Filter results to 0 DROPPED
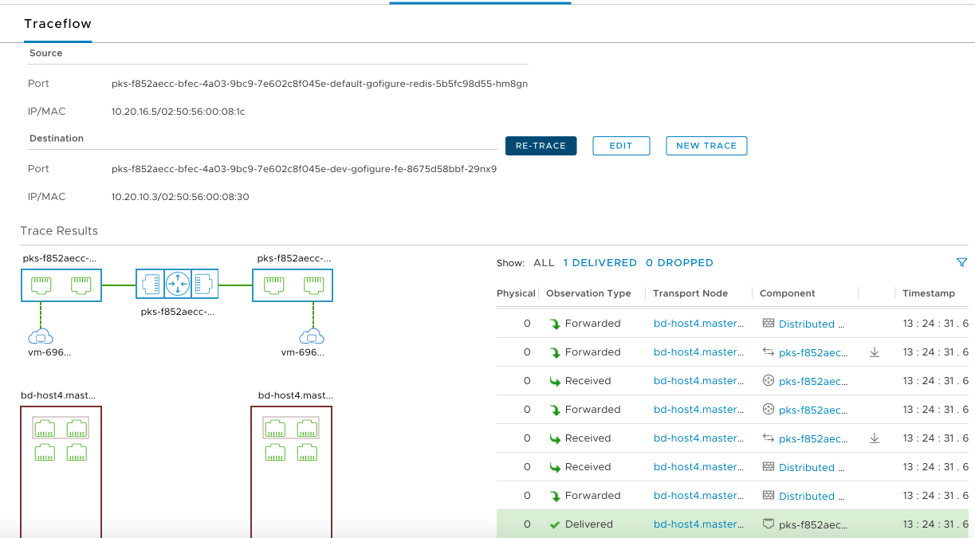This screenshot has height=538, width=975. pyautogui.click(x=679, y=263)
